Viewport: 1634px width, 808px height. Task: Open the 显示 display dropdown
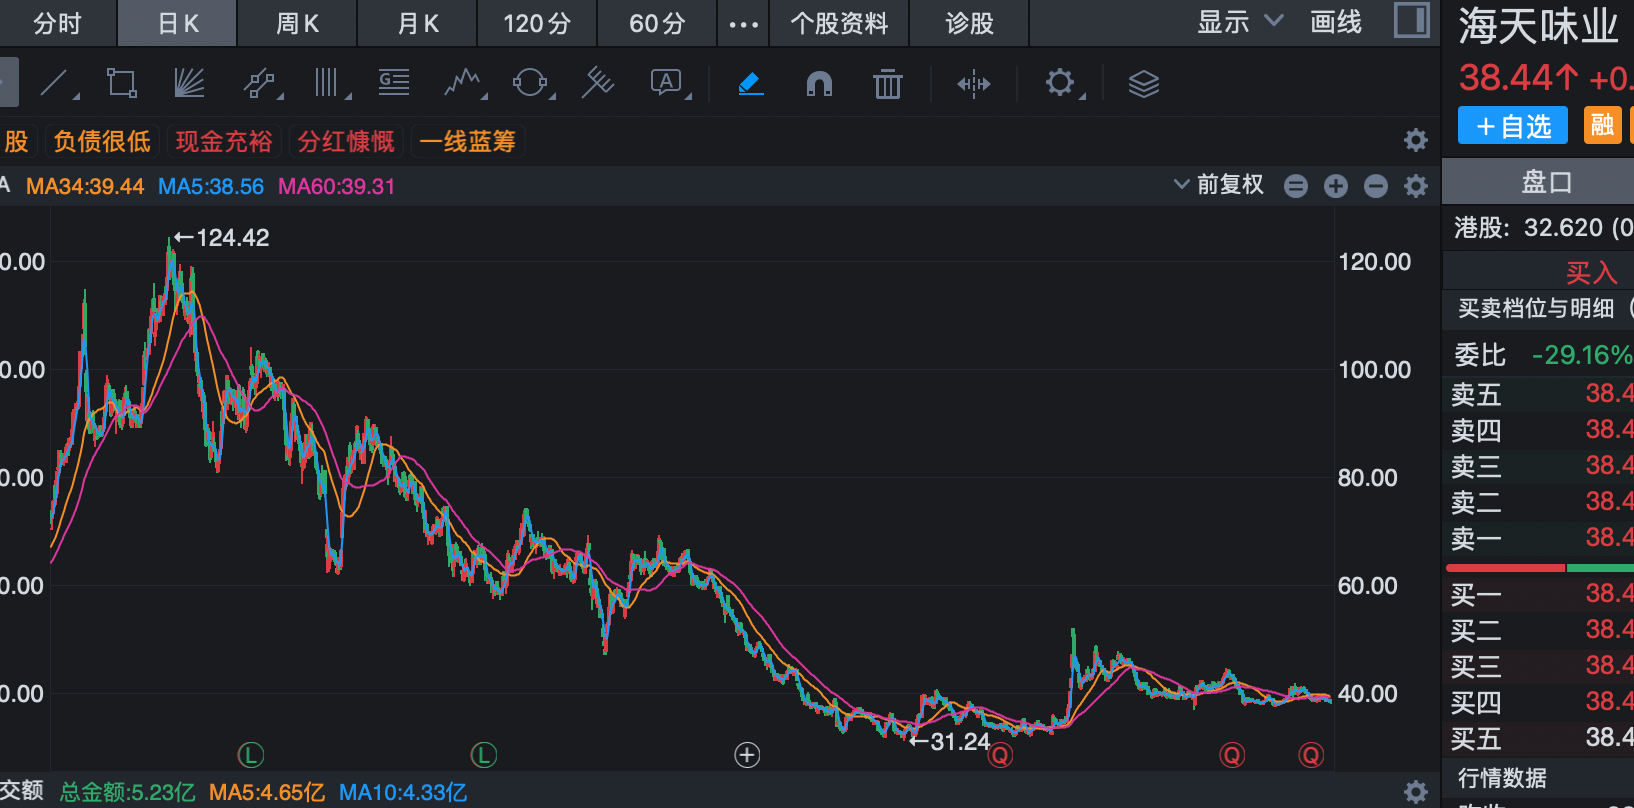[1240, 22]
